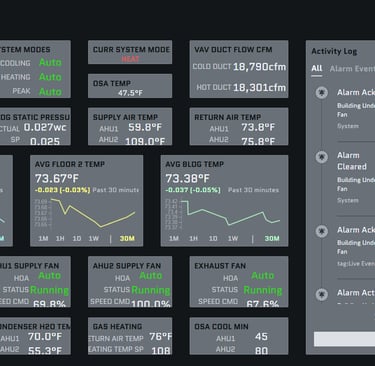This screenshot has height=366, width=375.
Task: Select 1W range on Avg Bldg Temp chart
Action: click(233, 238)
